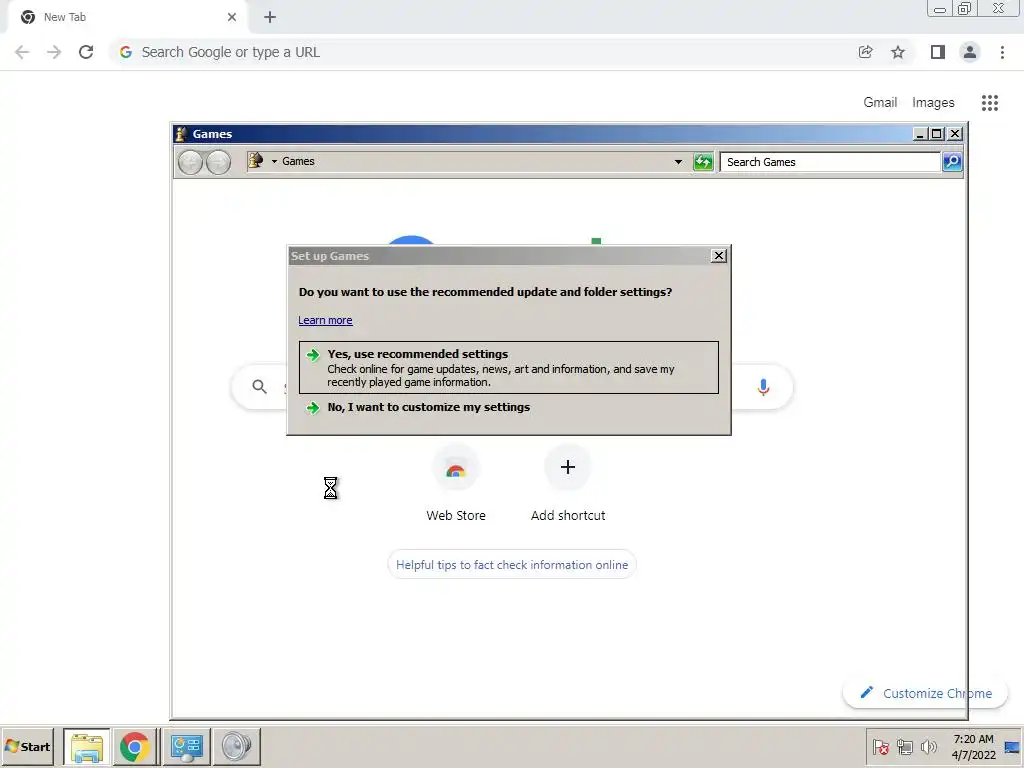Viewport: 1024px width, 768px height.
Task: Open Gmail link
Action: pos(880,103)
